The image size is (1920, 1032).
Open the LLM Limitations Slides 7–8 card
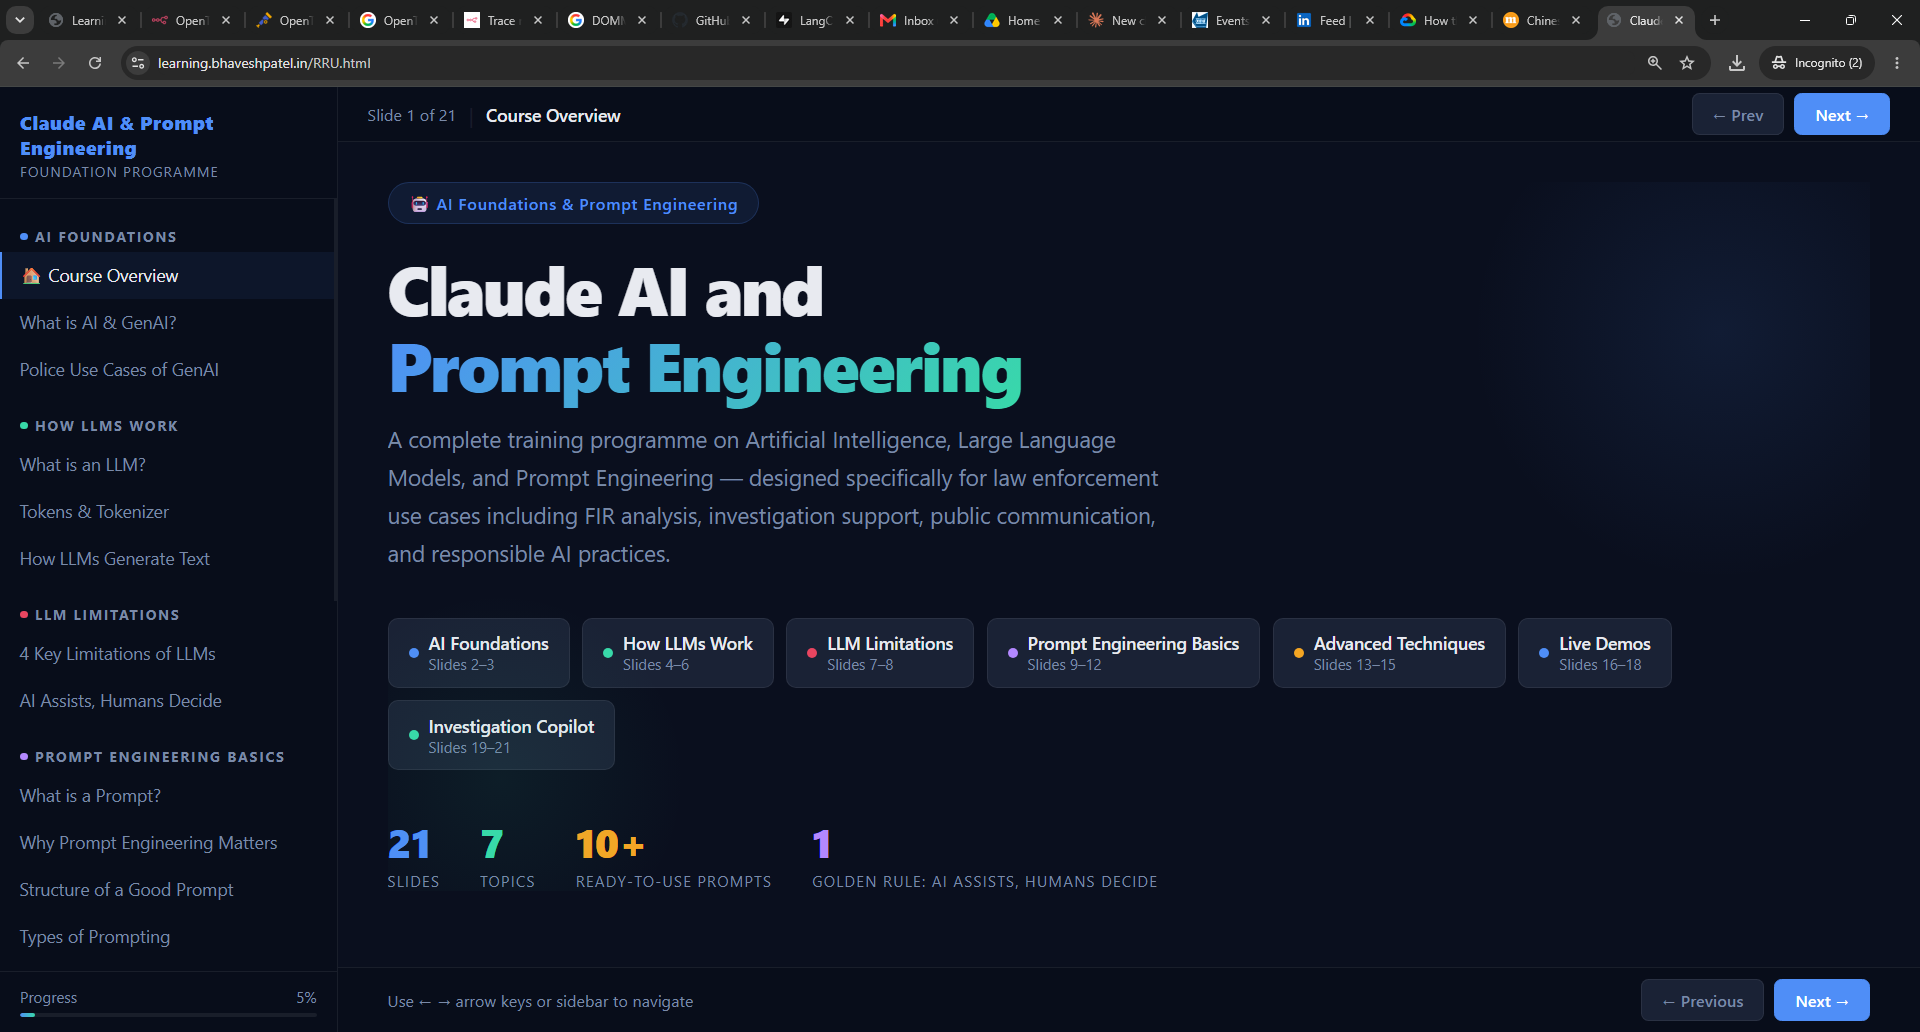point(880,653)
